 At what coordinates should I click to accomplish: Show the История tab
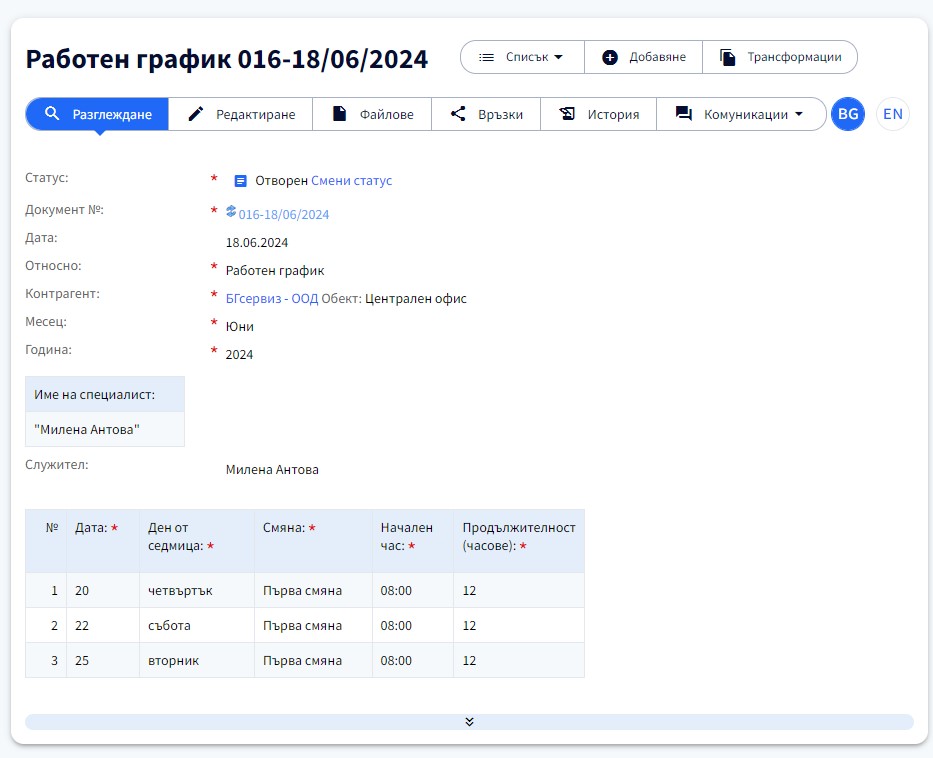tap(599, 114)
